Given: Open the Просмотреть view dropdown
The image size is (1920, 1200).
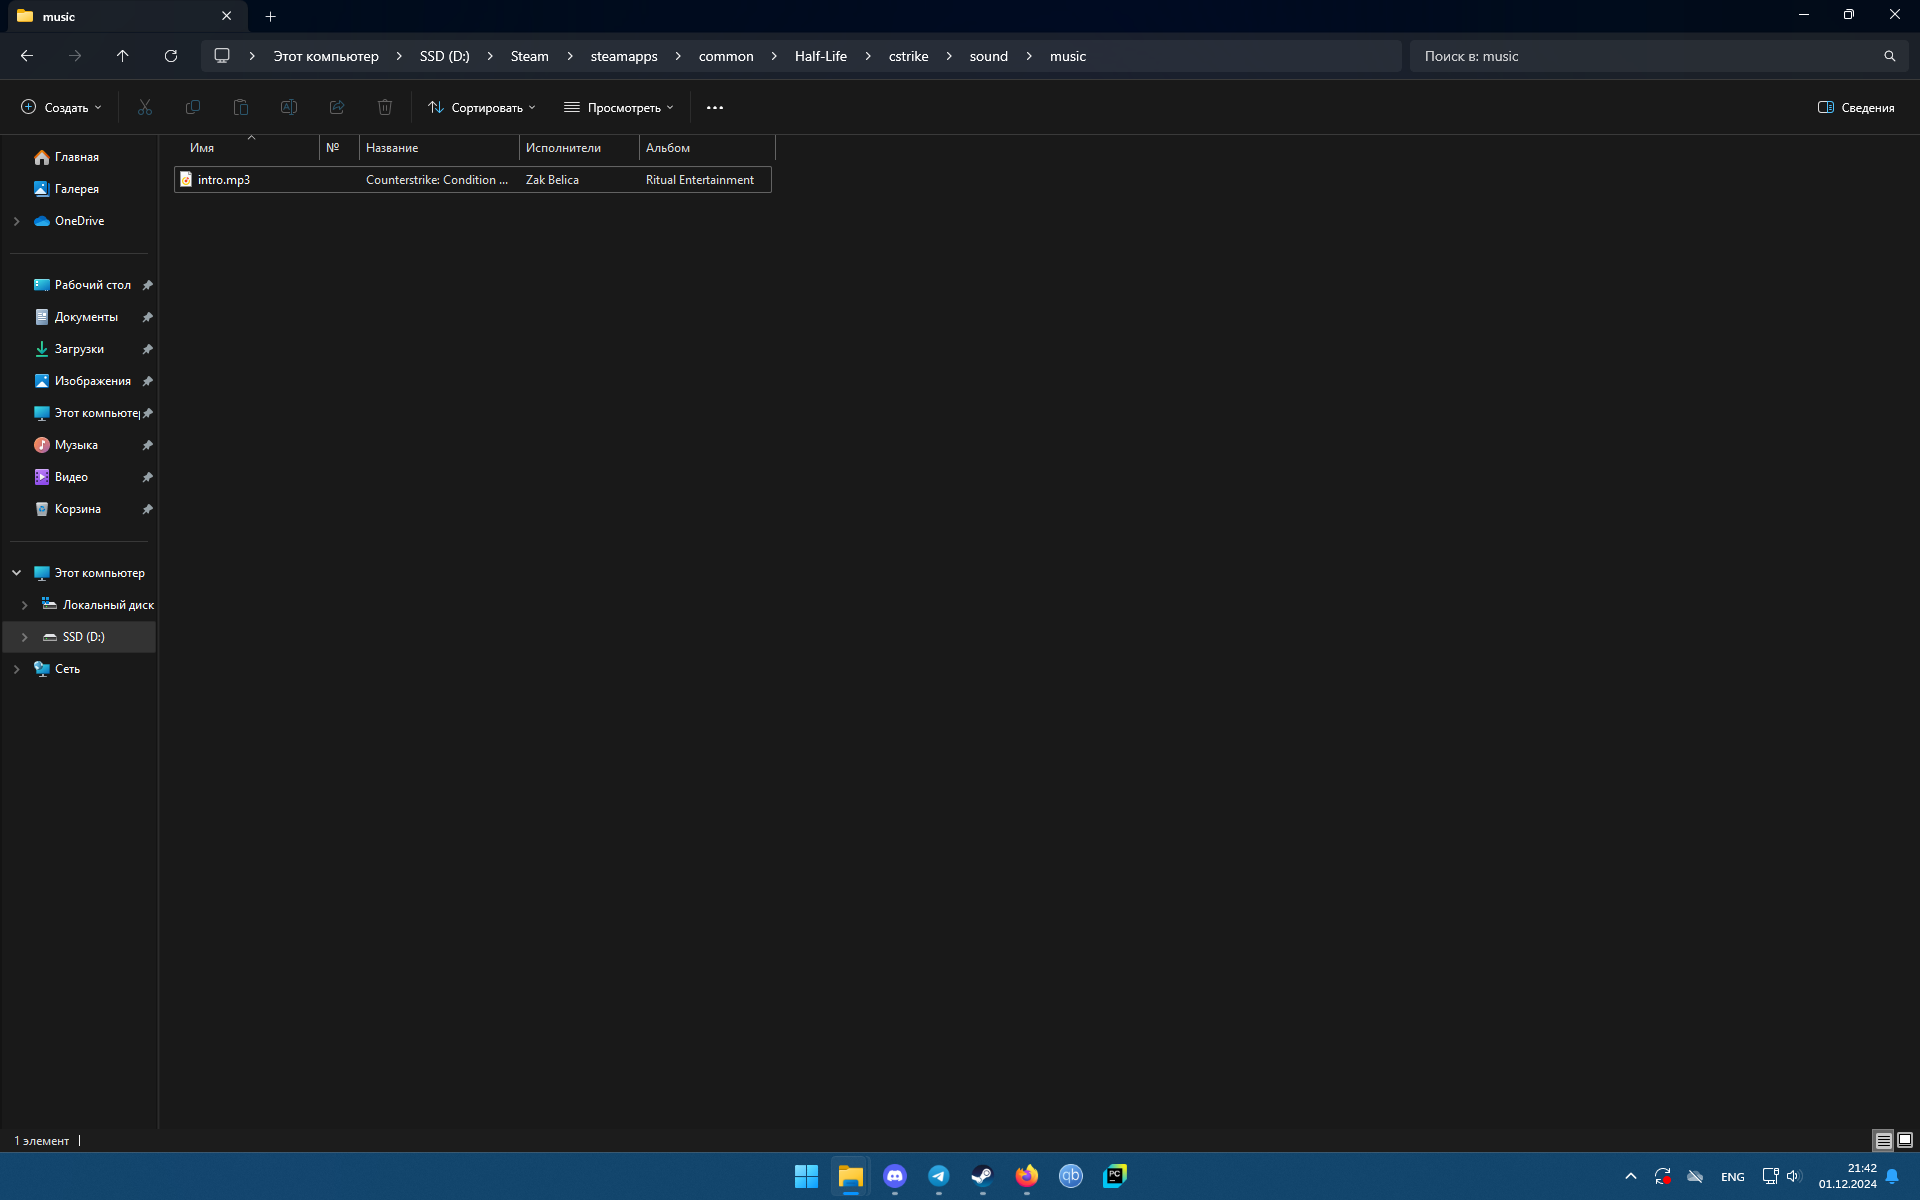Looking at the screenshot, I should (x=619, y=107).
